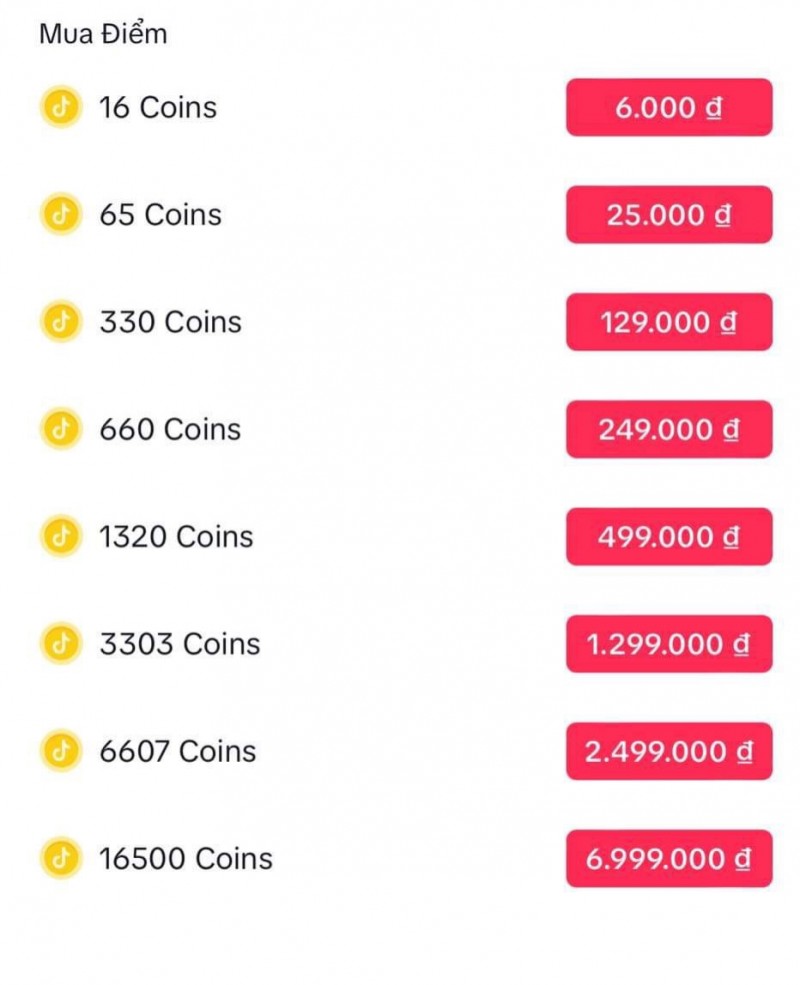Click the coin icon beside 3303 Coins
Image resolution: width=800 pixels, height=985 pixels.
(x=60, y=643)
